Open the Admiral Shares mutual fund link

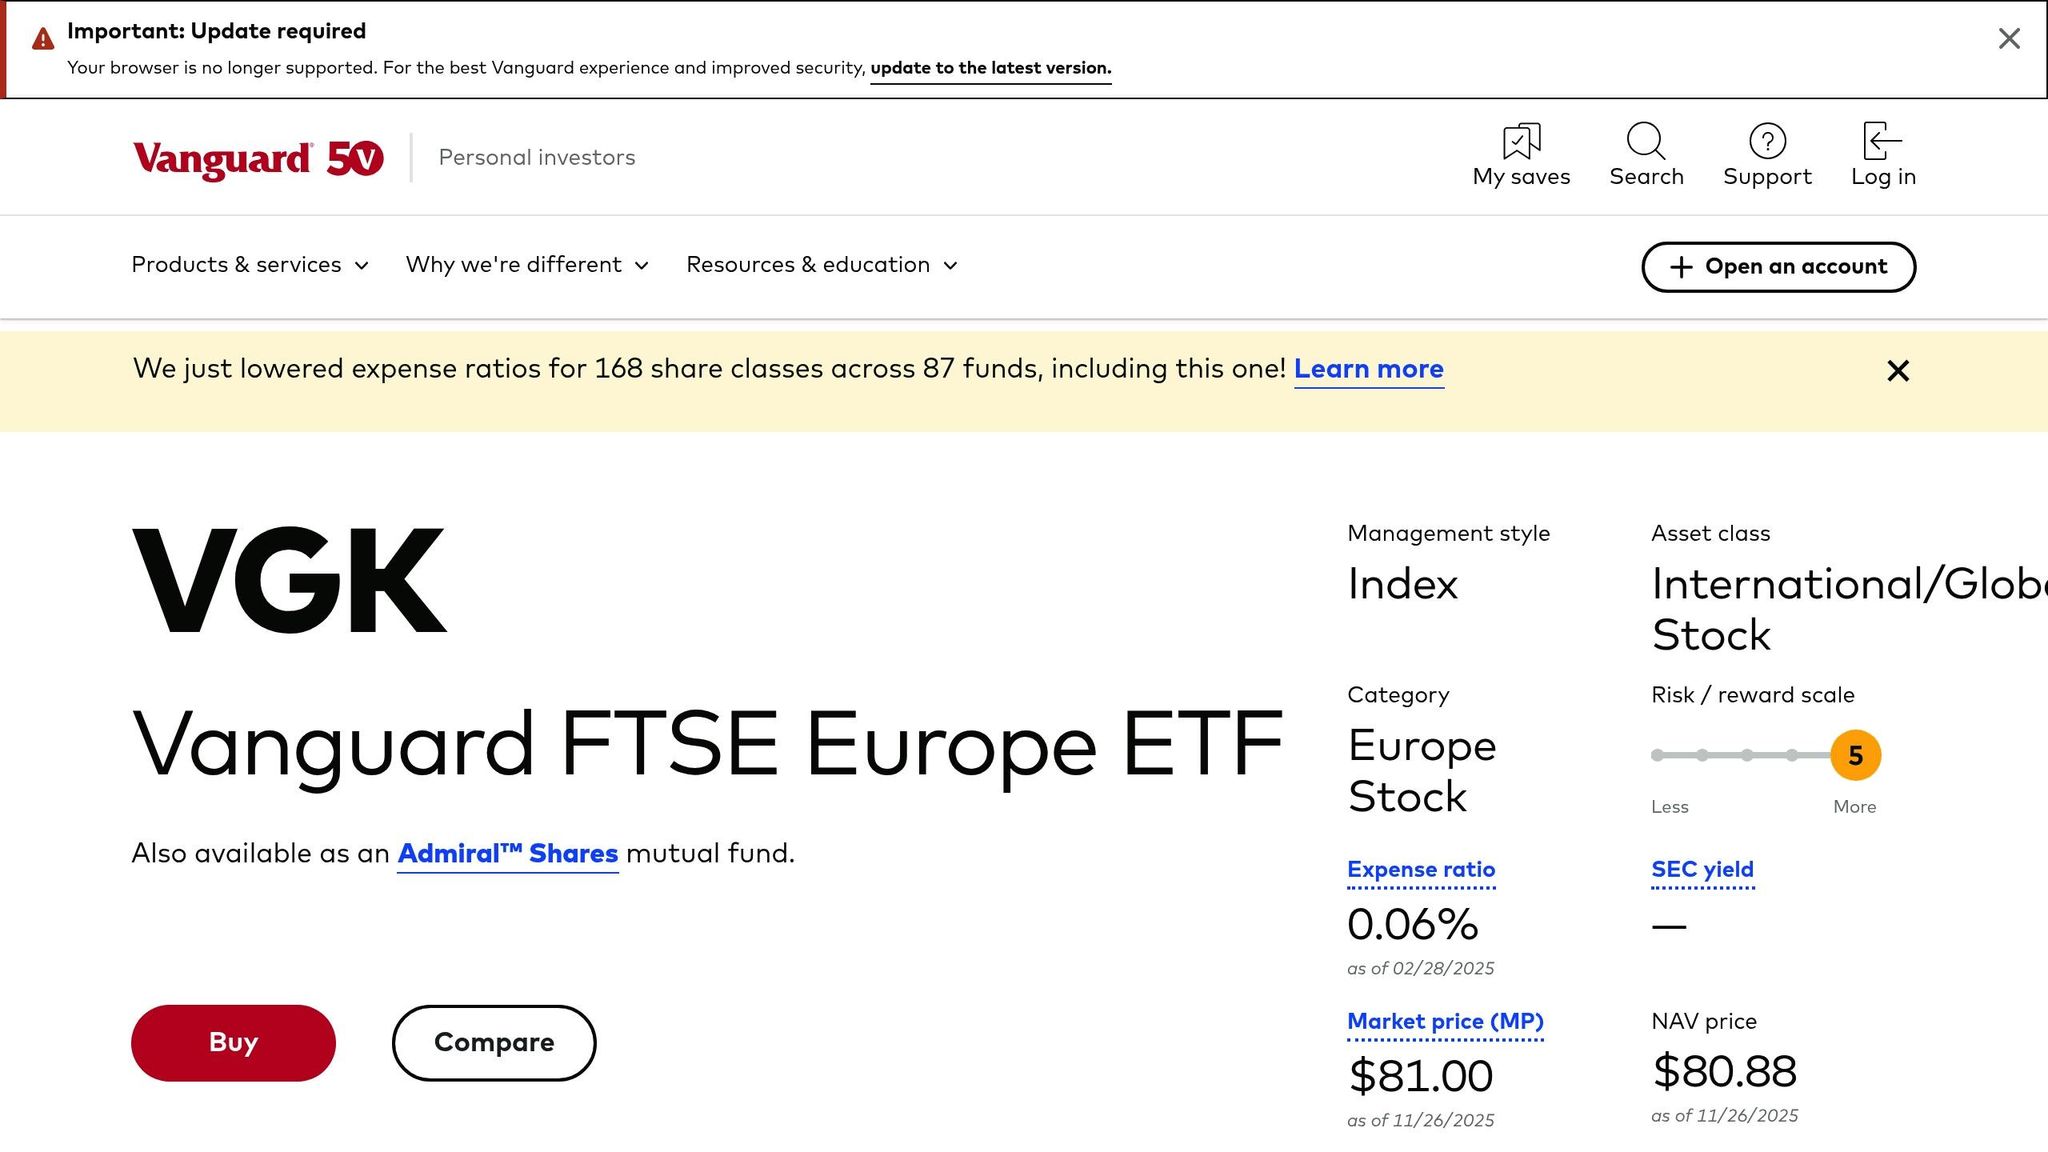point(507,853)
